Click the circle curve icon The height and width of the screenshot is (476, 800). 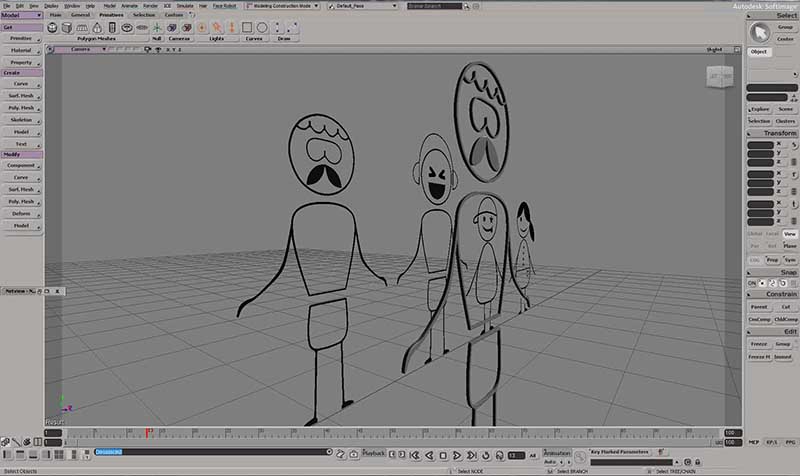pos(262,27)
